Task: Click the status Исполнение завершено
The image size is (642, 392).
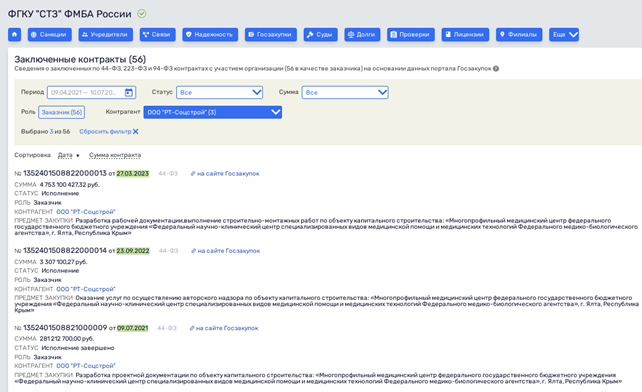Action: 78,348
